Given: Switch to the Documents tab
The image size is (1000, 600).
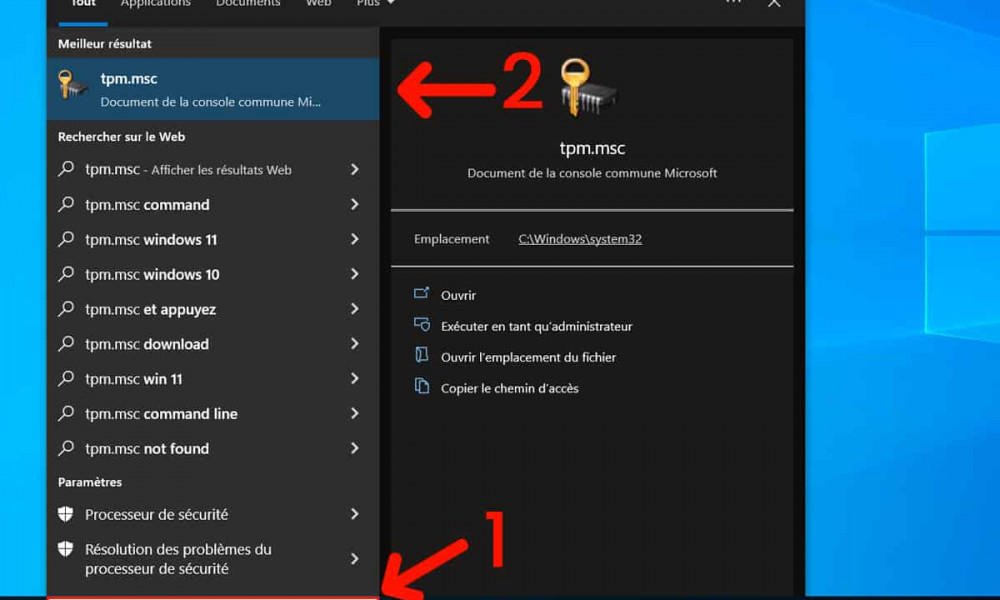Looking at the screenshot, I should (x=248, y=4).
